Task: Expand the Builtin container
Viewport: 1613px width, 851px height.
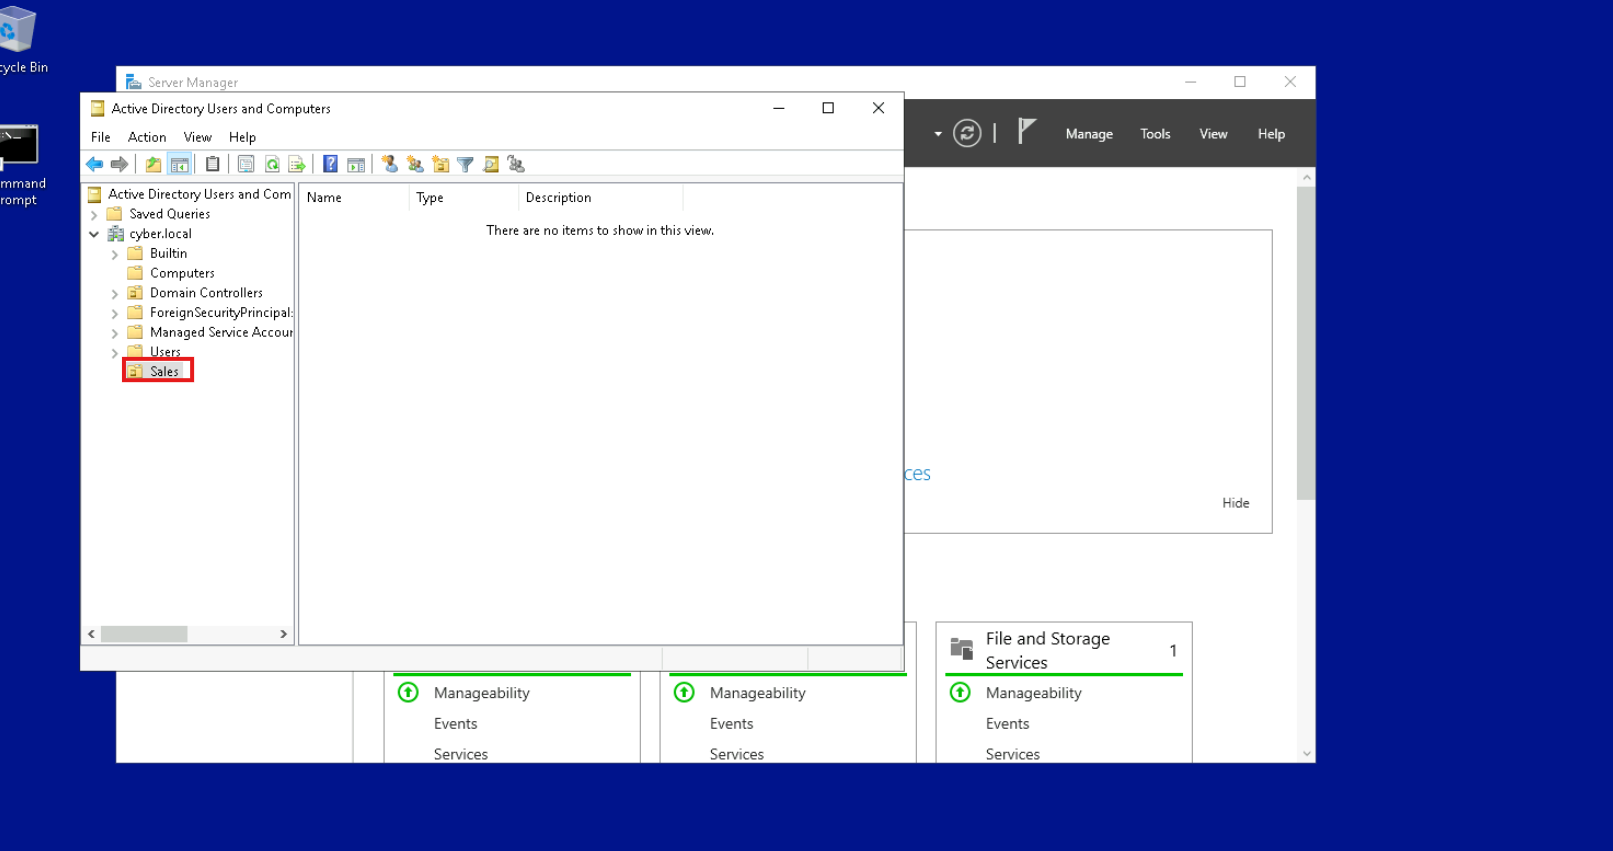Action: [115, 254]
